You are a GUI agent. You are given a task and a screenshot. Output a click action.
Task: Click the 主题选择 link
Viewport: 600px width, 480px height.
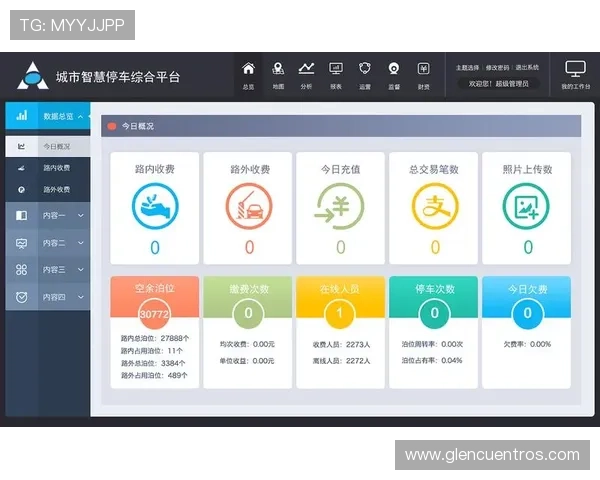click(467, 67)
